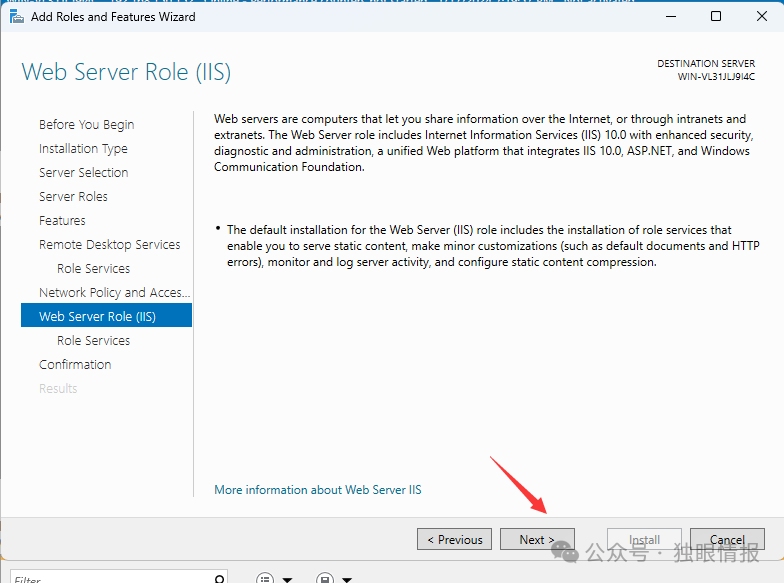The height and width of the screenshot is (583, 784).
Task: Open the dropdown arrow beside save icon
Action: click(x=347, y=580)
